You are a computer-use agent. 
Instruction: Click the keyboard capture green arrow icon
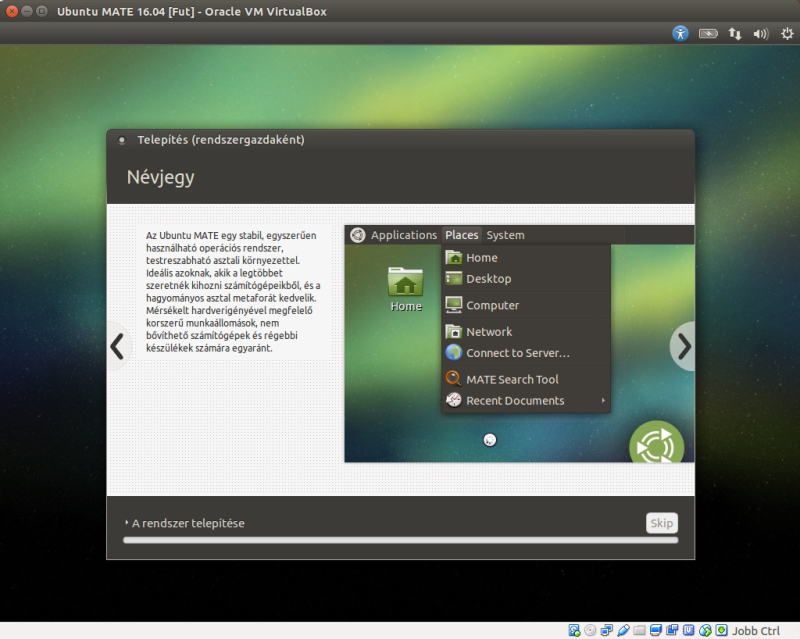(721, 630)
